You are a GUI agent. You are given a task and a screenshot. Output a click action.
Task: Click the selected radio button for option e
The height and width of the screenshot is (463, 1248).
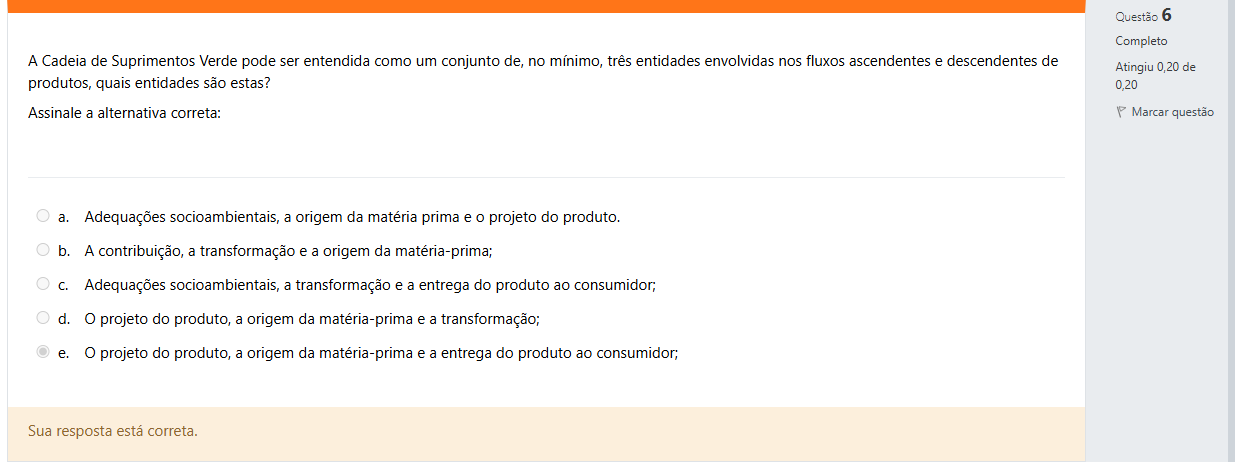point(42,352)
